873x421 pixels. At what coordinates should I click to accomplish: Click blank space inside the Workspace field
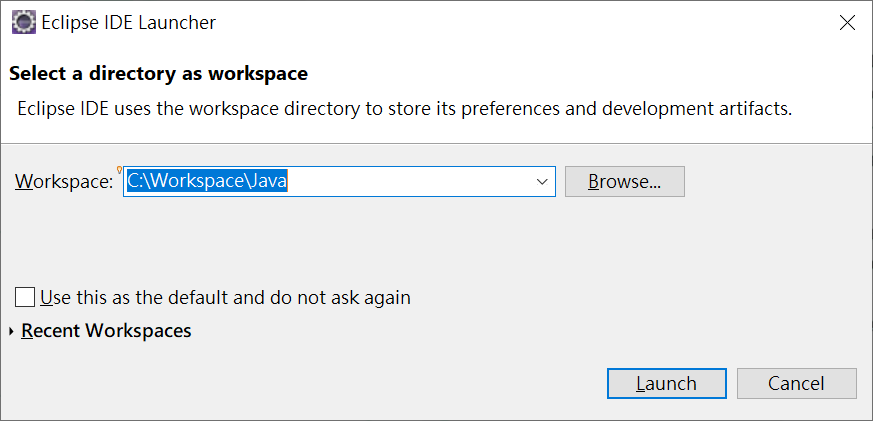point(410,182)
